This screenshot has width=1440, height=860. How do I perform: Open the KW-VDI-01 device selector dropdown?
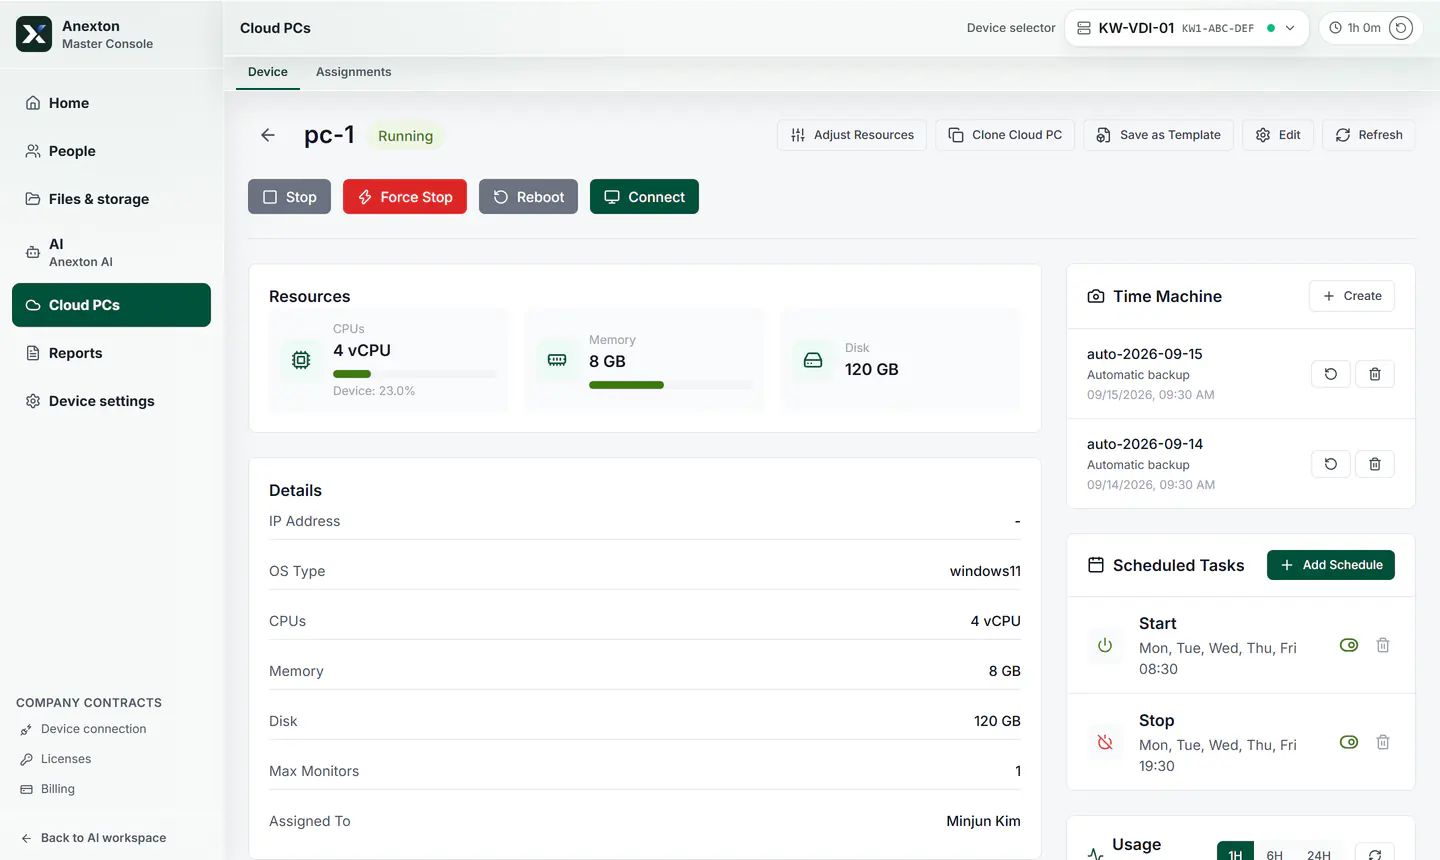pyautogui.click(x=1186, y=28)
